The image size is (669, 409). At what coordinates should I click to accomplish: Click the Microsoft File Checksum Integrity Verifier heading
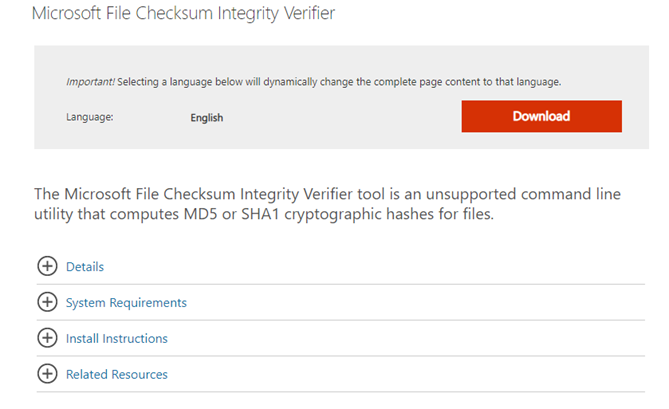[184, 14]
